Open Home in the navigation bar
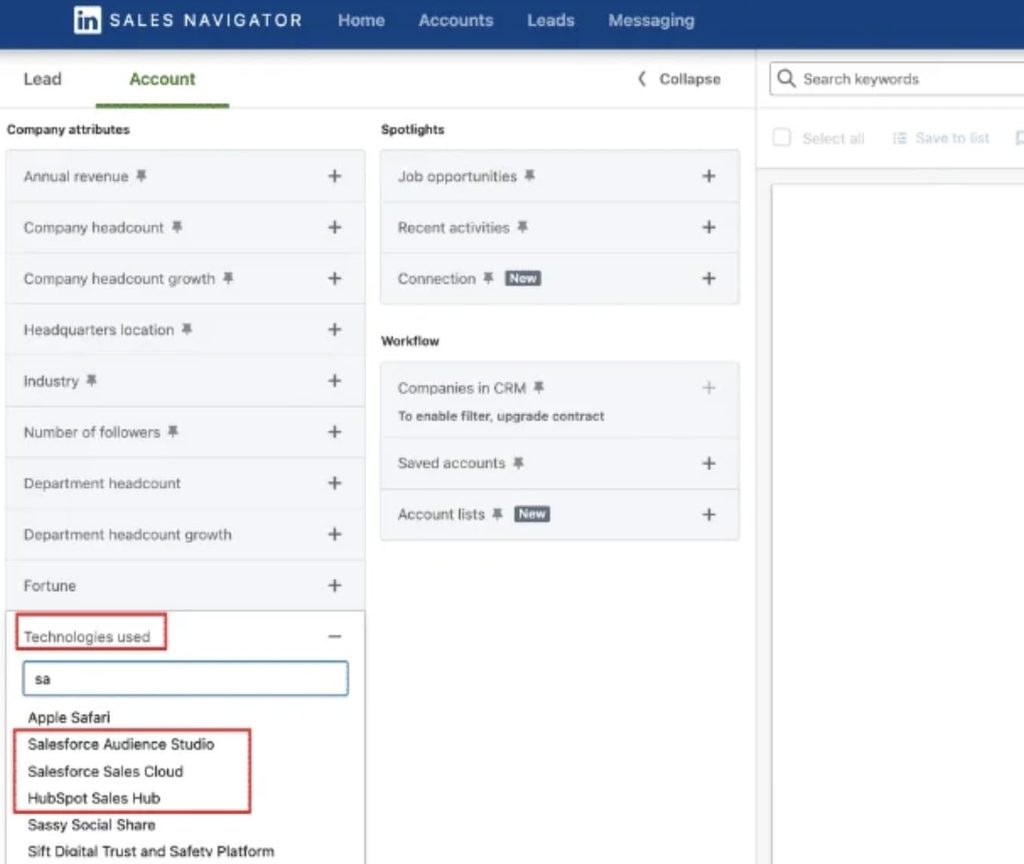Image resolution: width=1024 pixels, height=864 pixels. 361,20
